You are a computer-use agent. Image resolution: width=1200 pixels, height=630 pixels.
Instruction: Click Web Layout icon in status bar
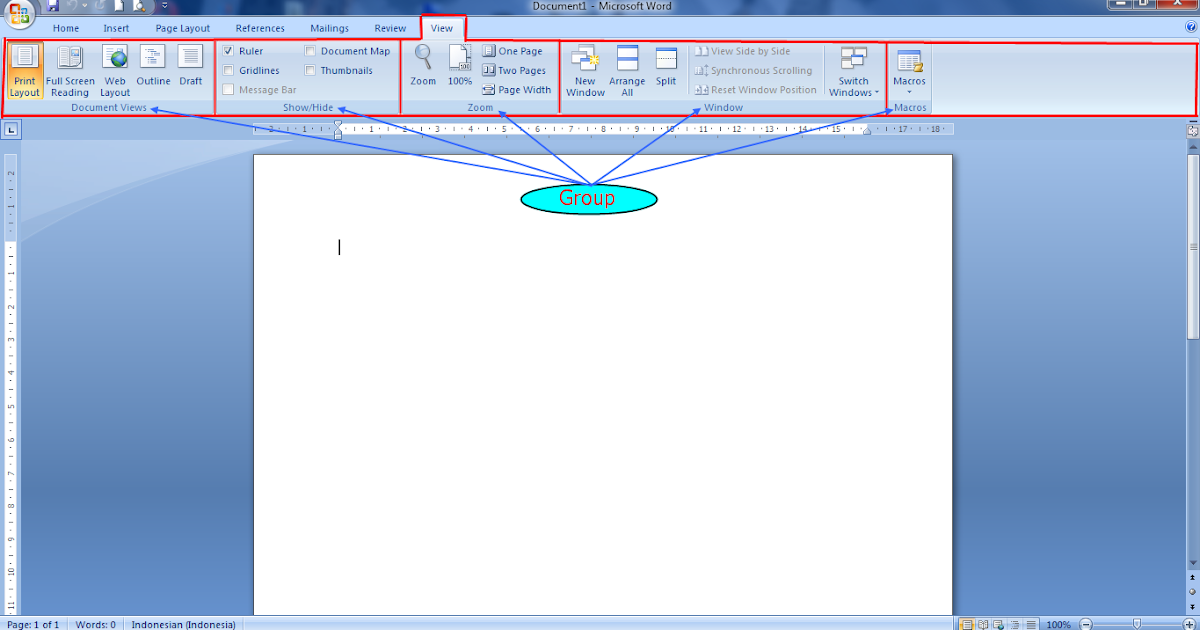998,624
